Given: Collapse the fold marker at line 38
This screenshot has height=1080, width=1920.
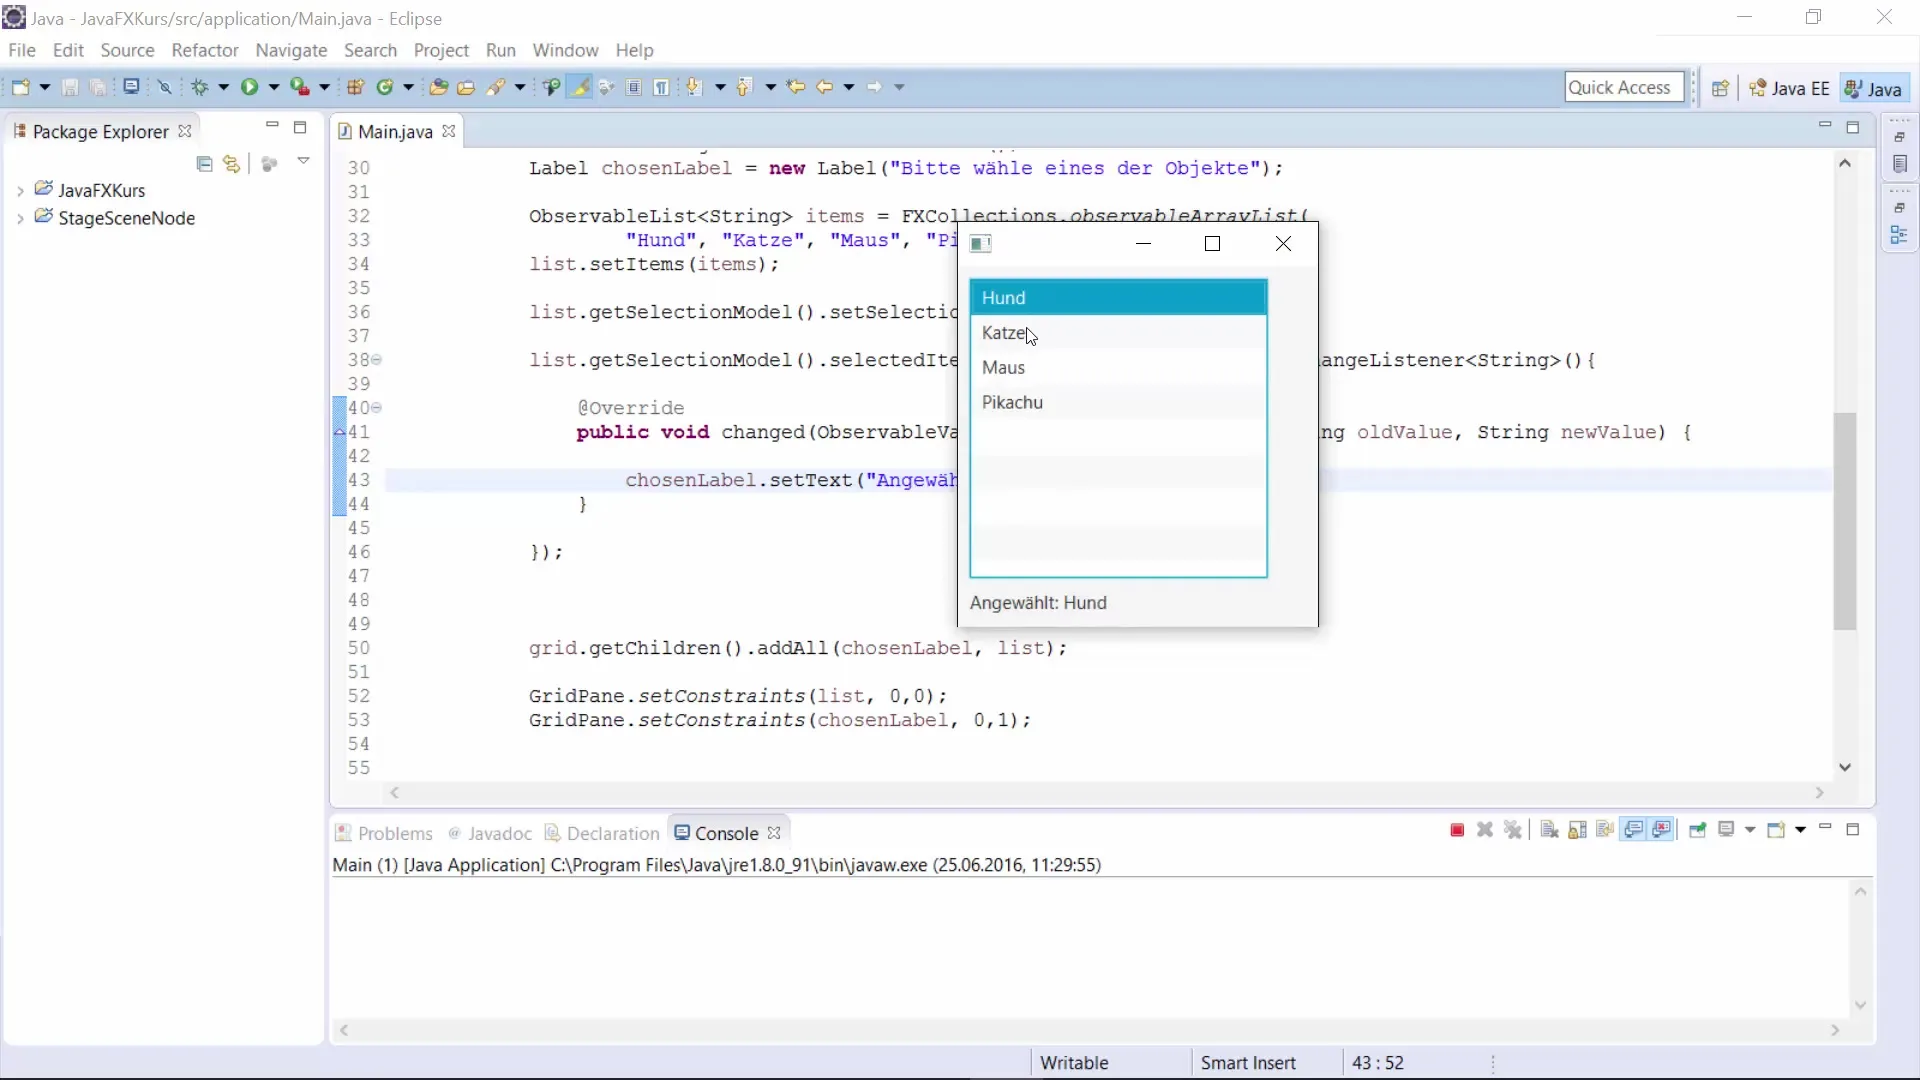Looking at the screenshot, I should (x=377, y=360).
